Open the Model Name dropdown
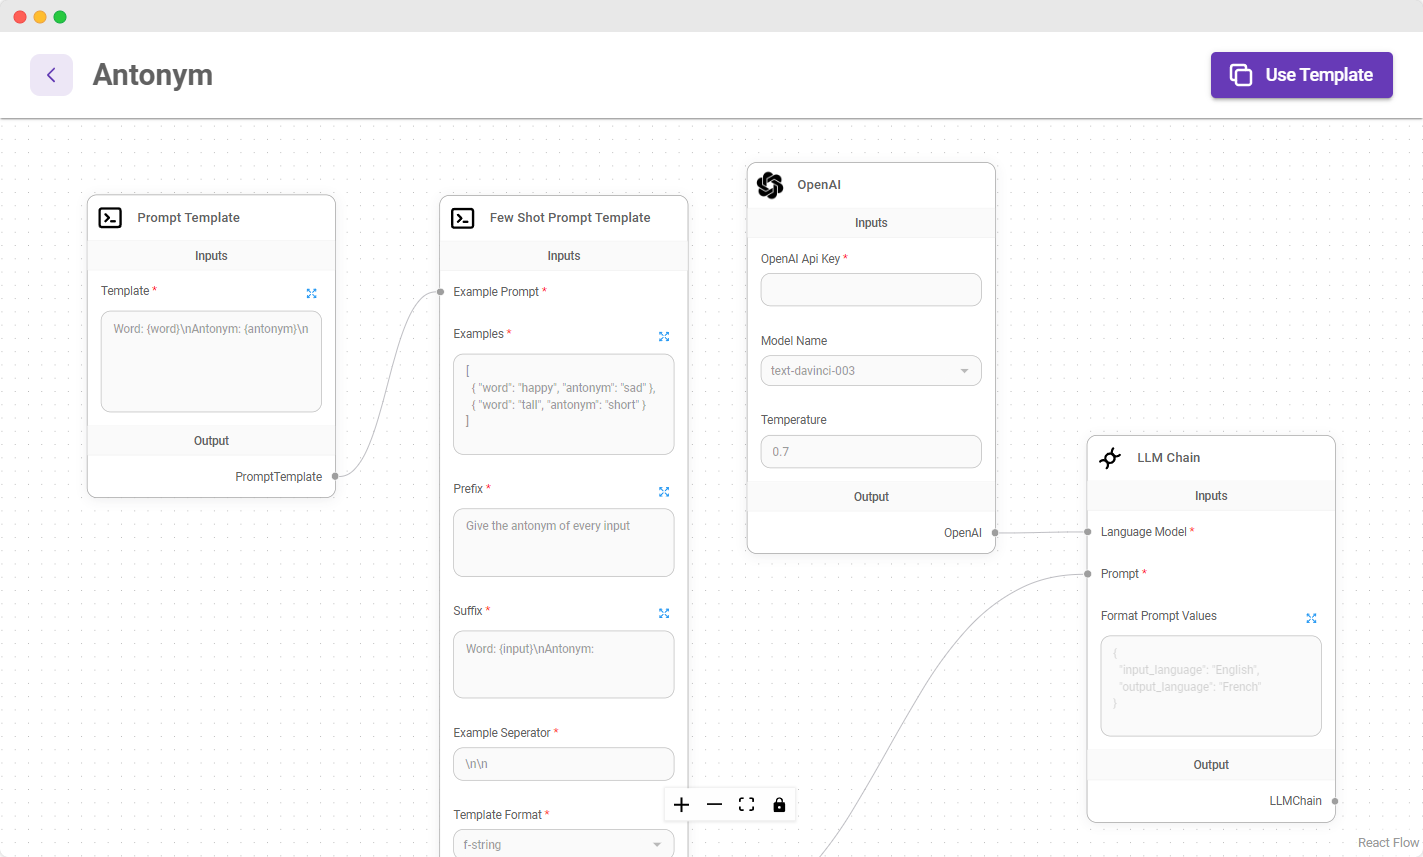The width and height of the screenshot is (1423, 857). 871,371
